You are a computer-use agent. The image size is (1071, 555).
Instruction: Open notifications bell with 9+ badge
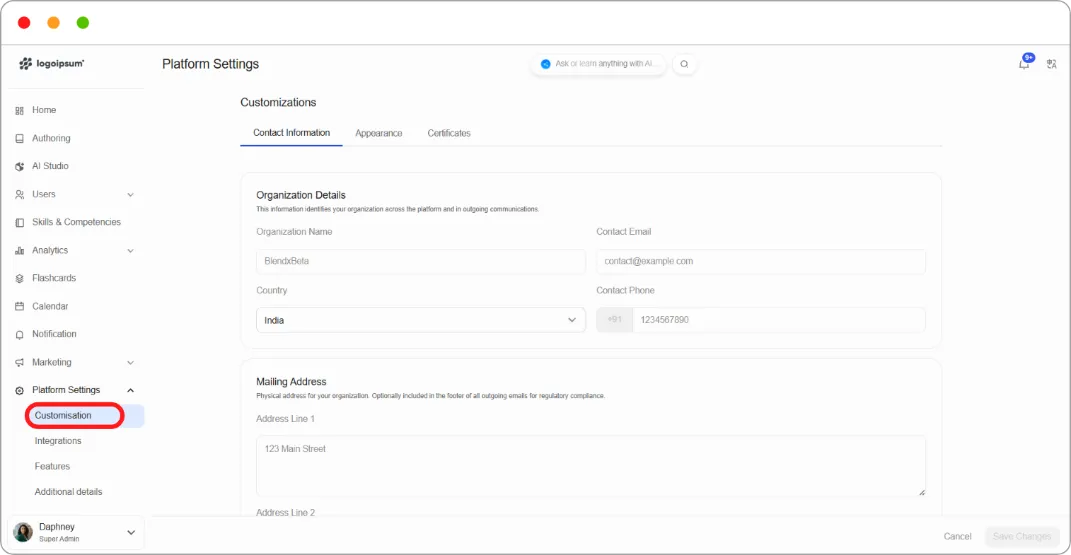[x=1025, y=62]
